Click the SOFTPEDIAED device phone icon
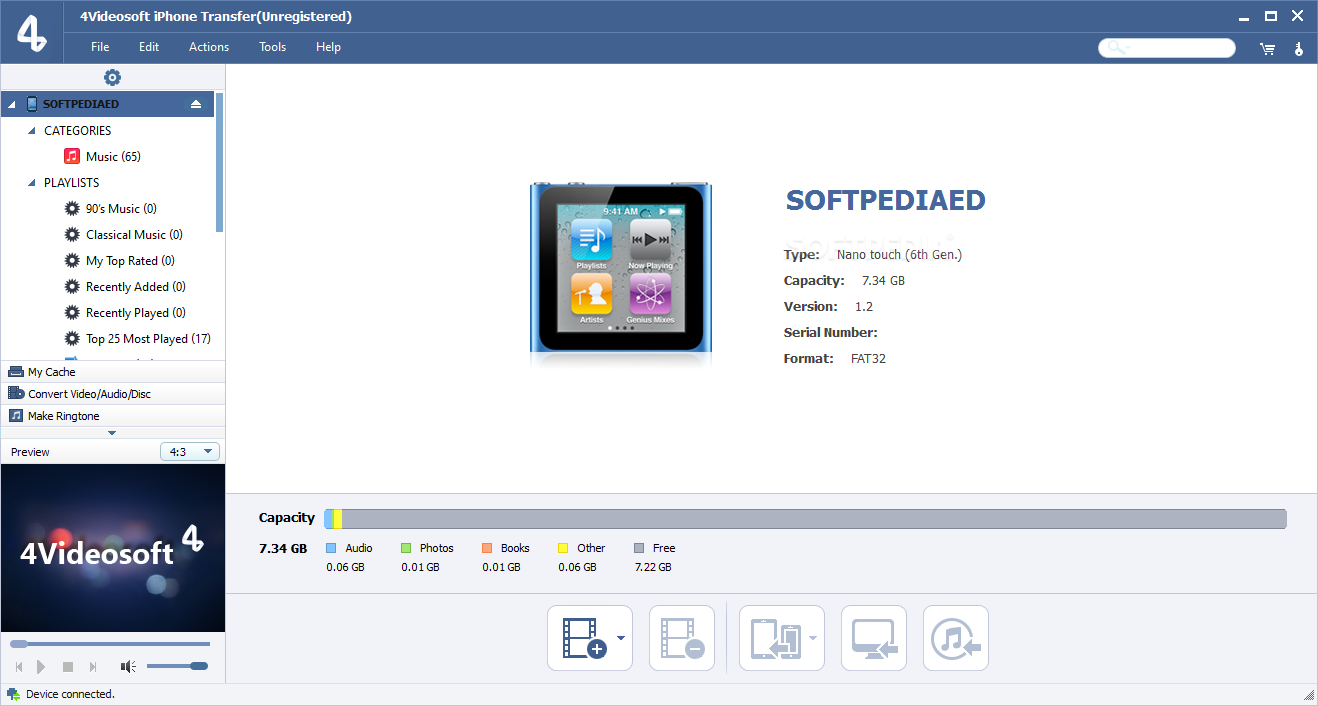Viewport: 1318px width, 706px height. [32, 104]
